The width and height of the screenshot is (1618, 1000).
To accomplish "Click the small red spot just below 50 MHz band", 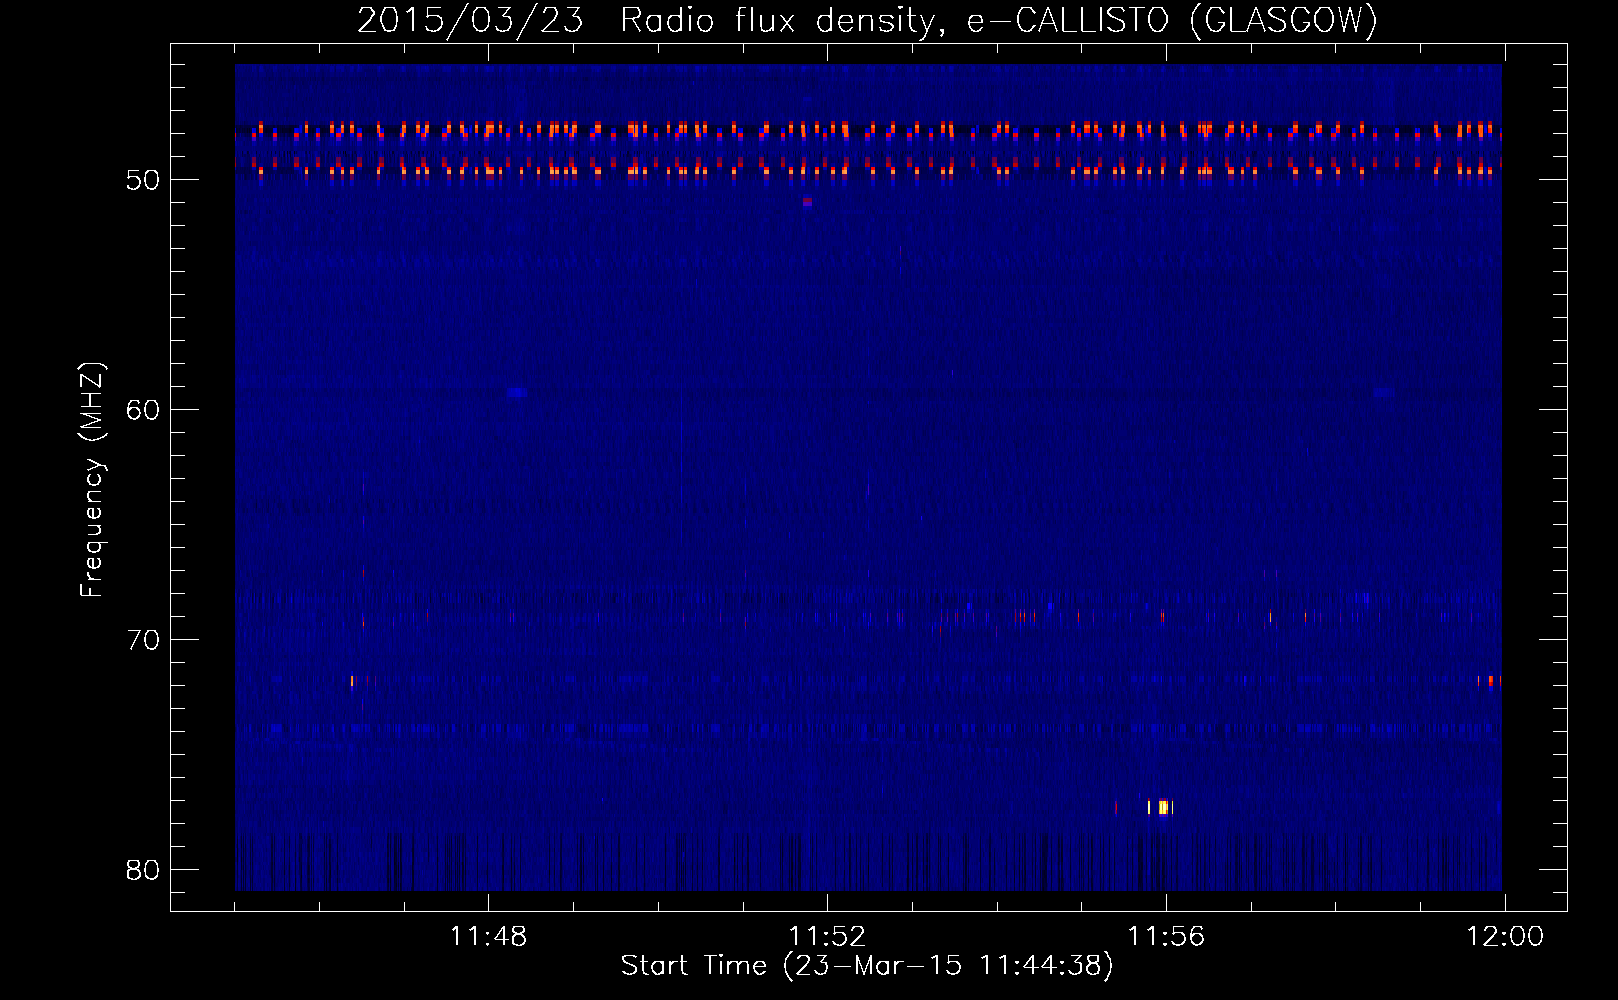I will [807, 202].
